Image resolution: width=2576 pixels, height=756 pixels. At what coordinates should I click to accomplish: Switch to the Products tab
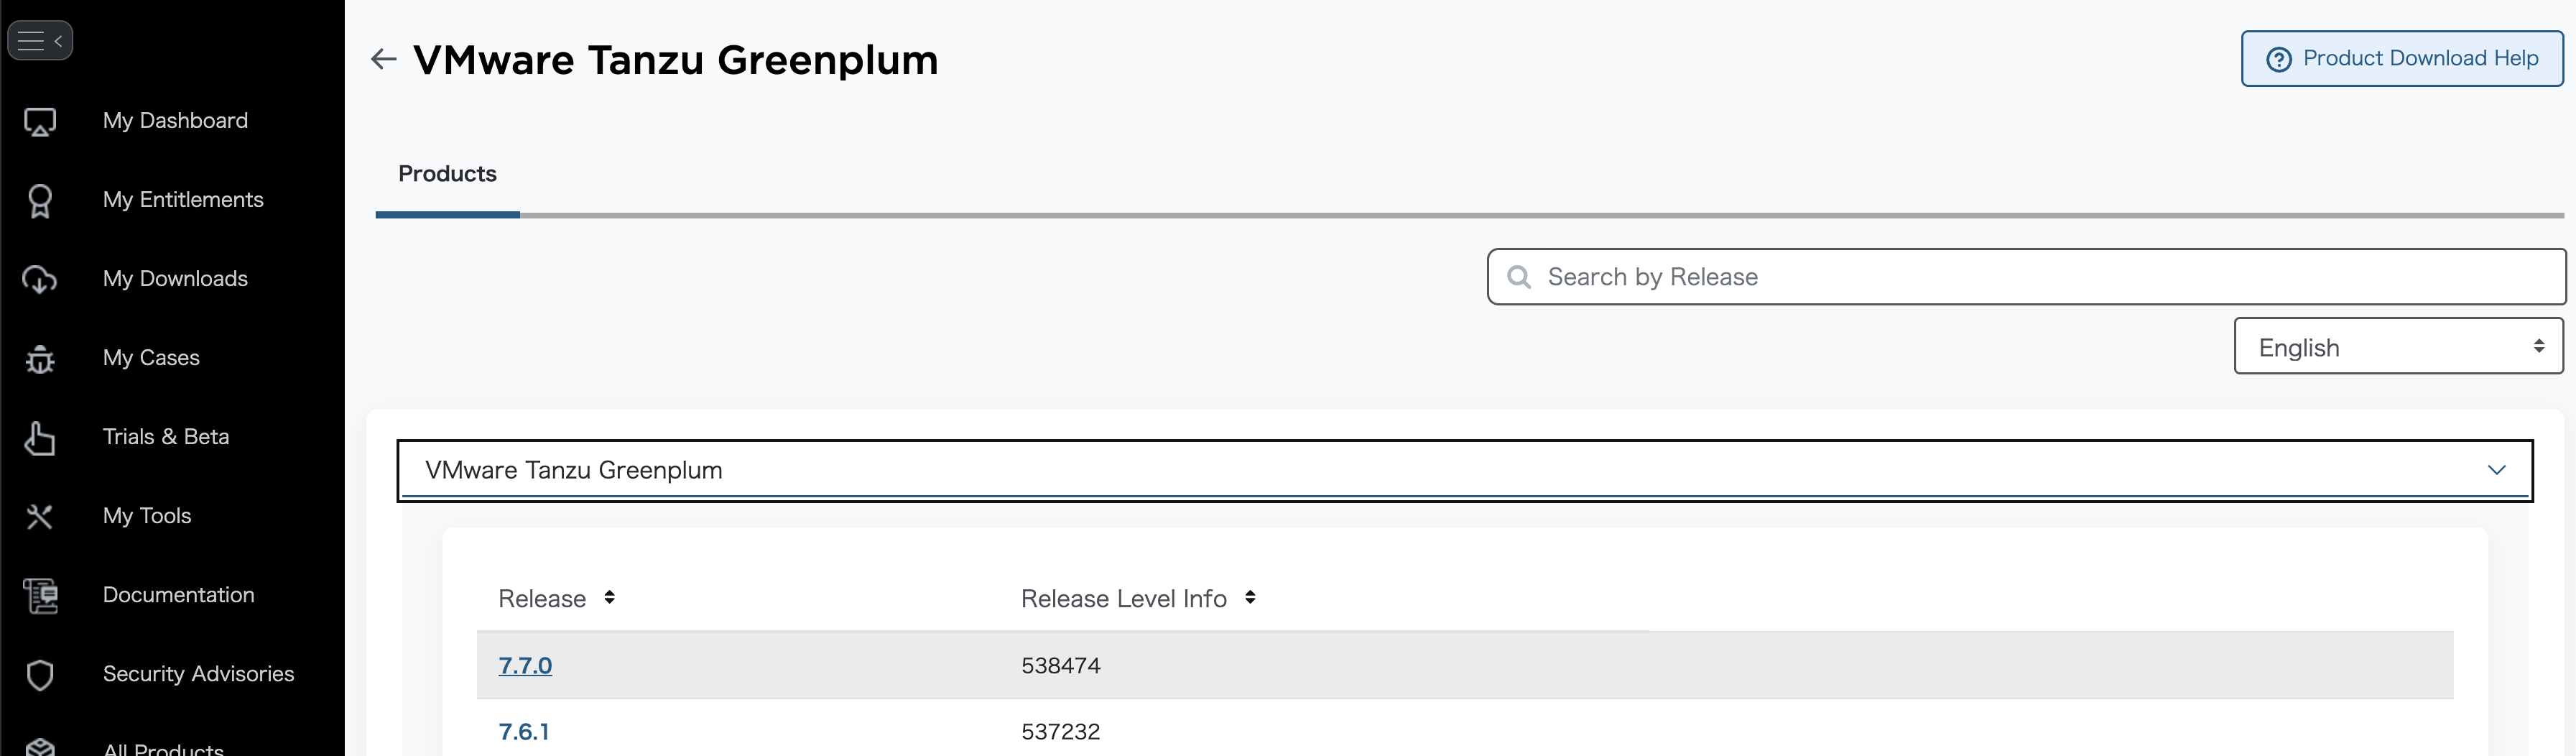[x=447, y=174]
